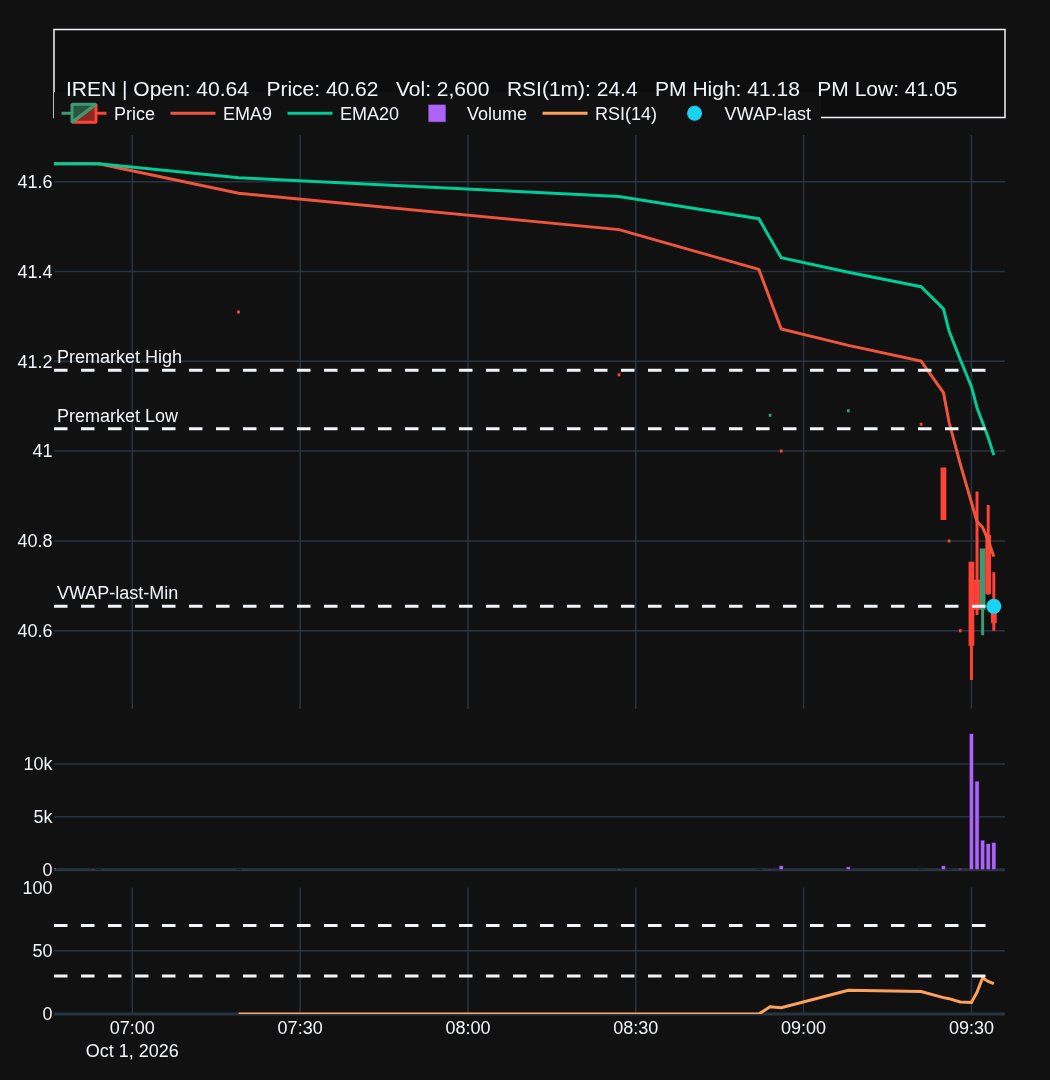1050x1080 pixels.
Task: Click the 08:00 x-axis tick label
Action: click(x=468, y=1028)
